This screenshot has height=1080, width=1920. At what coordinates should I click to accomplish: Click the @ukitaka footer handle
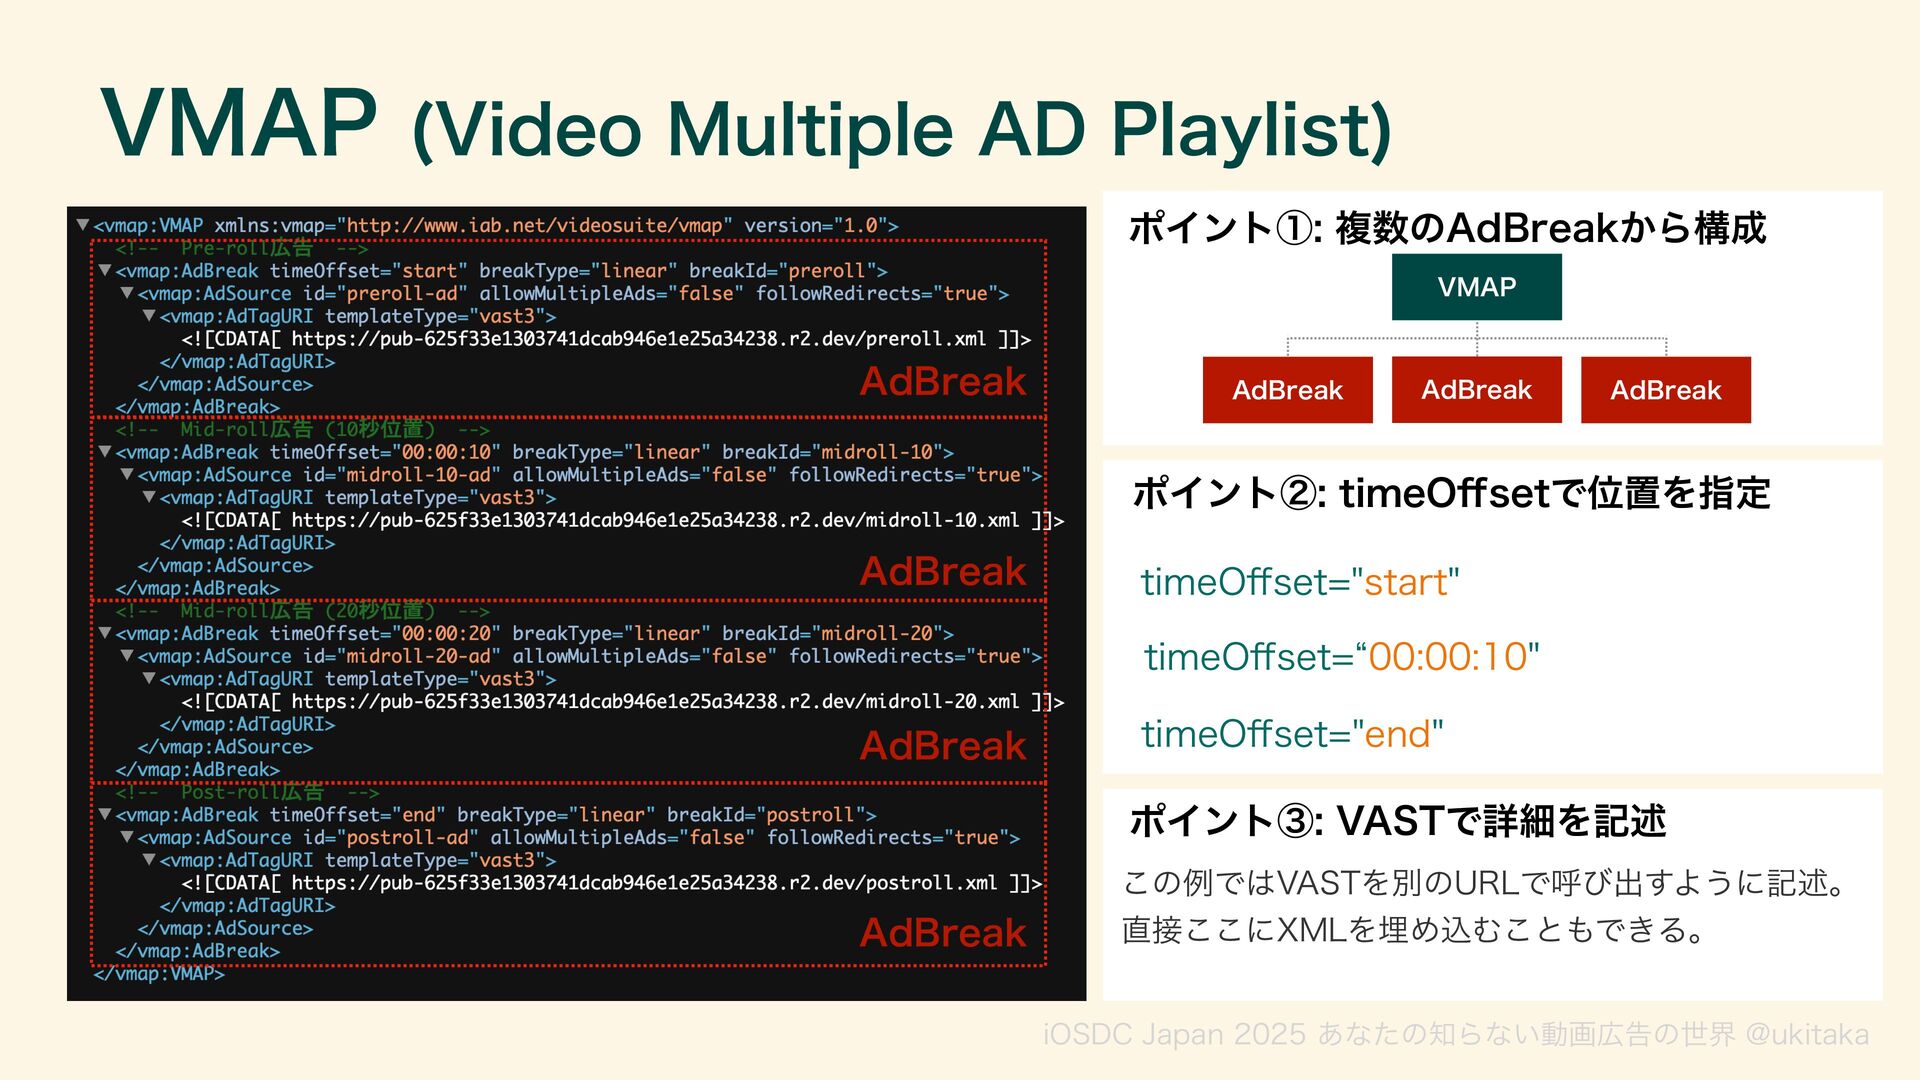[1806, 1034]
